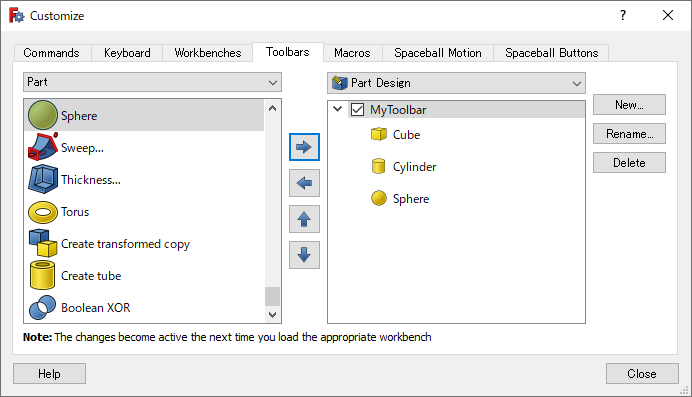Click the command list scrollbar thumb
Screen dimensions: 692x397
coord(272,296)
